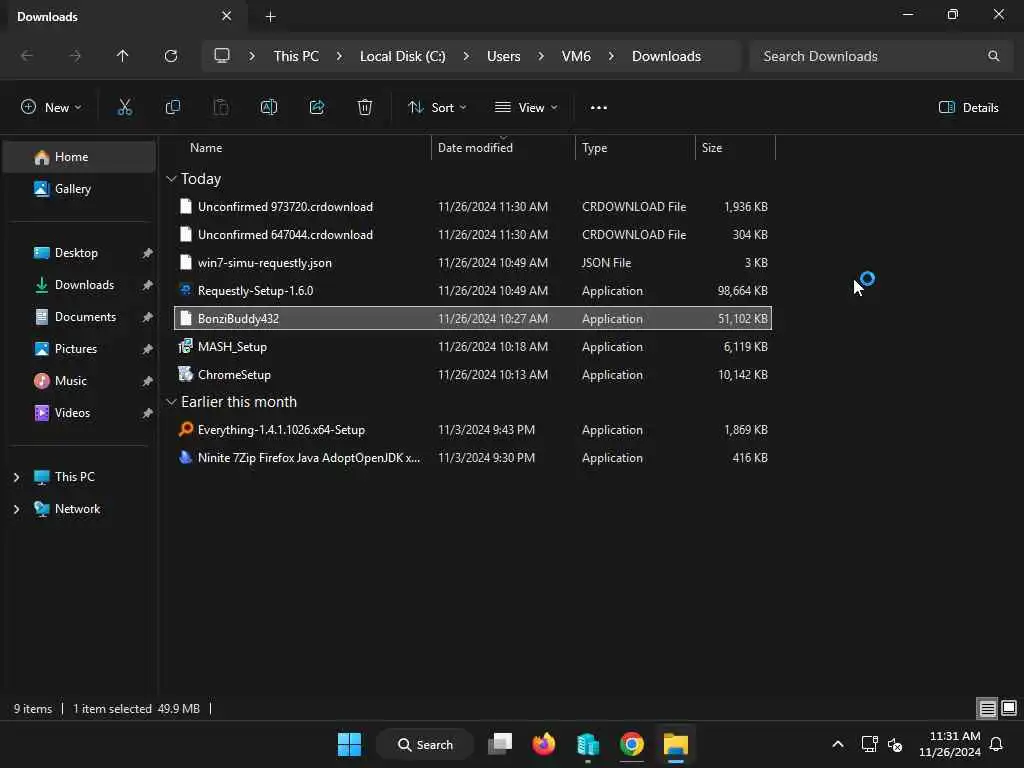The image size is (1024, 768).
Task: Click the Share icon in toolbar
Action: coord(317,108)
